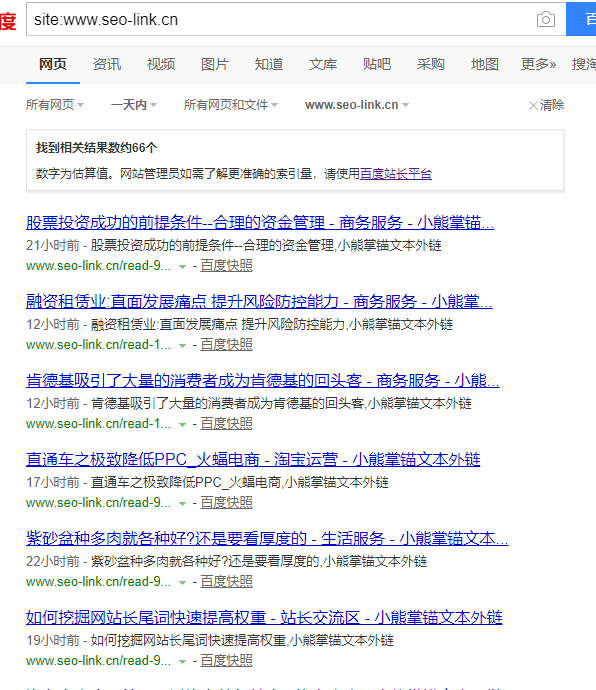Click URL www.seo-link.cn/read-9... under 直通车
Screen dimensions: 596x690
[x=98, y=503]
